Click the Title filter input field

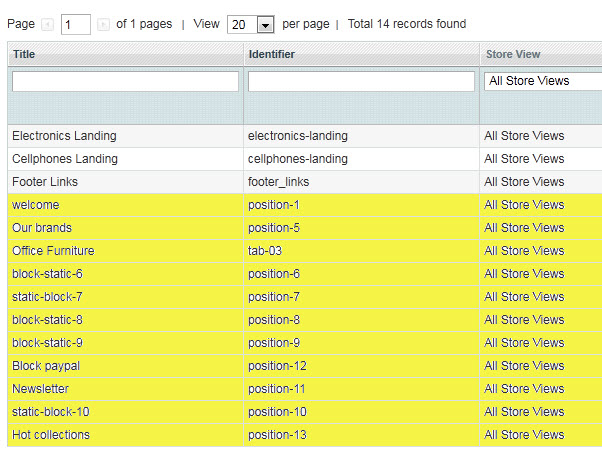coord(126,81)
